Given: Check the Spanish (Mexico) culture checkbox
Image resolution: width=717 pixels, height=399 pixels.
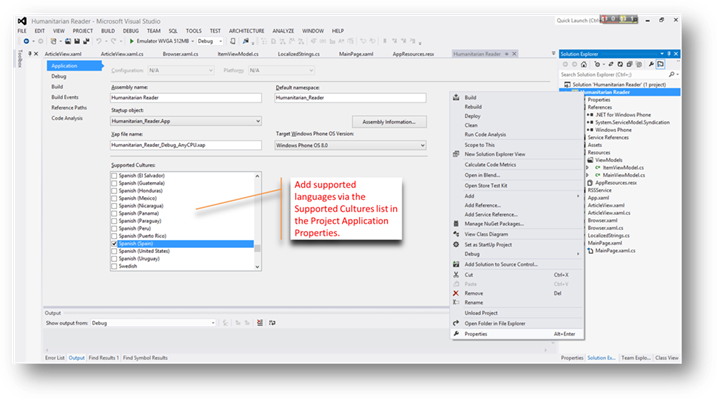Looking at the screenshot, I should pyautogui.click(x=114, y=198).
